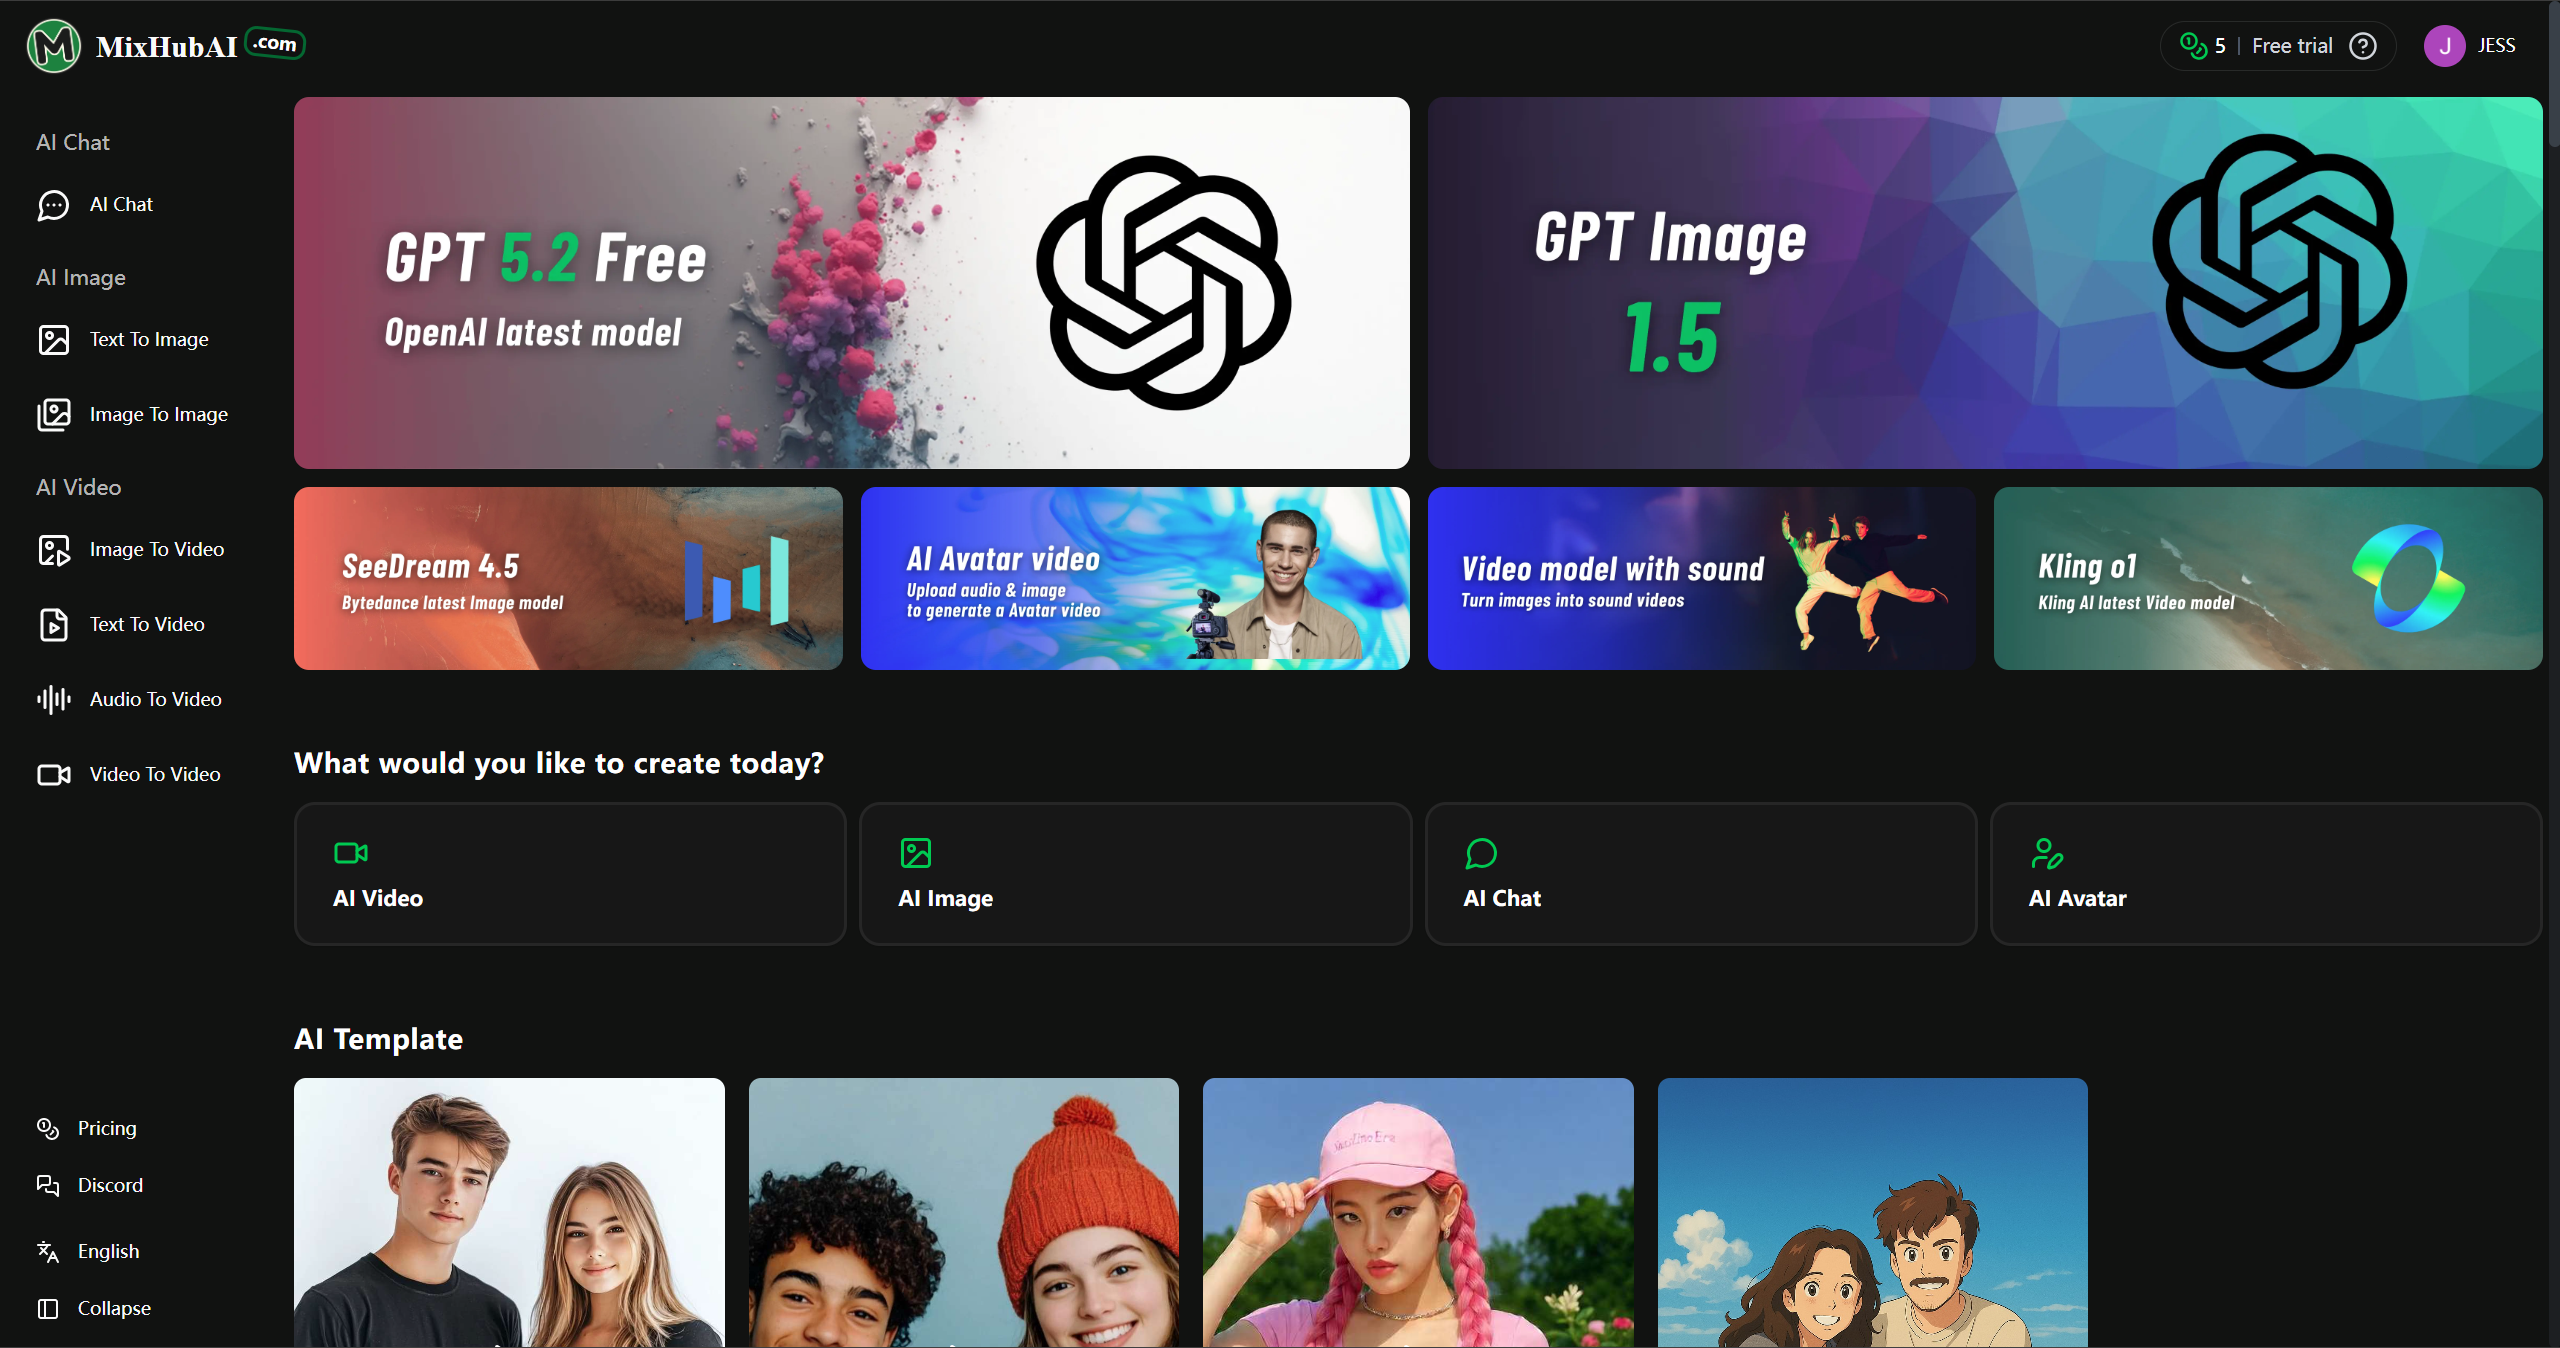
Task: Open the Image To Video tool
Action: click(x=156, y=549)
